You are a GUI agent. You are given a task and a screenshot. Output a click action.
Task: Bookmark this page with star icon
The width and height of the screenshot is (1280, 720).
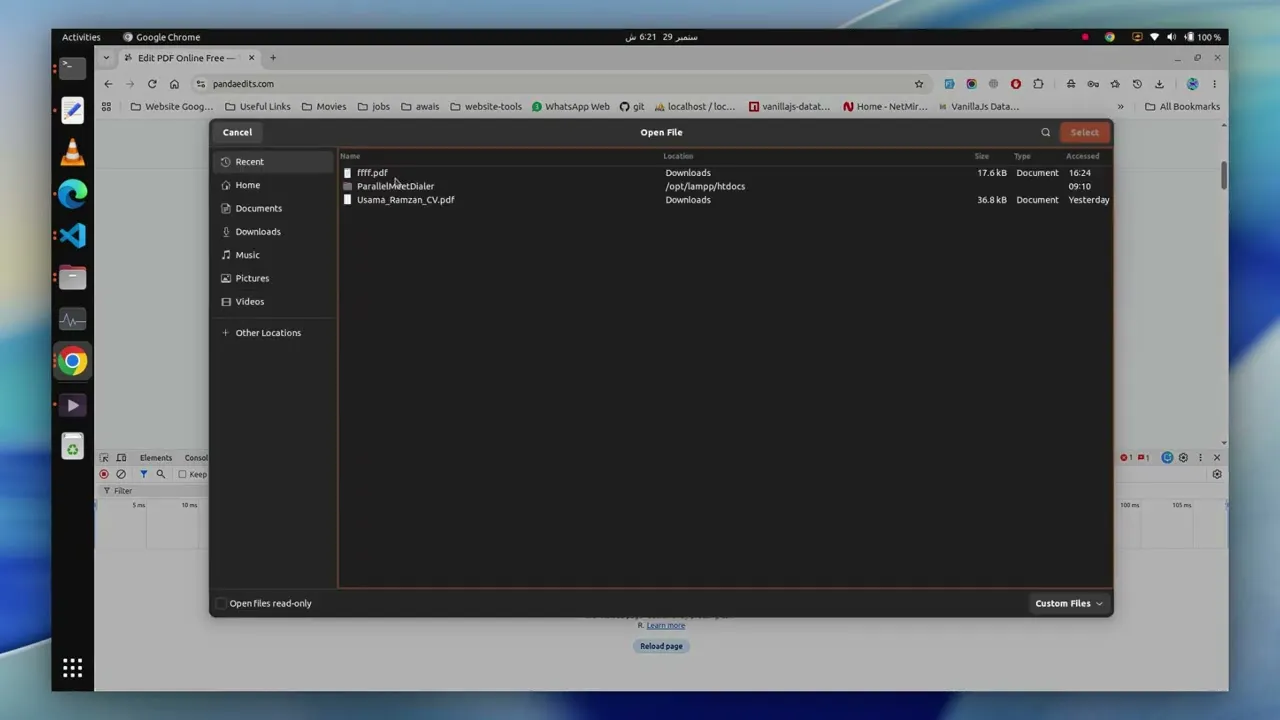coord(919,84)
